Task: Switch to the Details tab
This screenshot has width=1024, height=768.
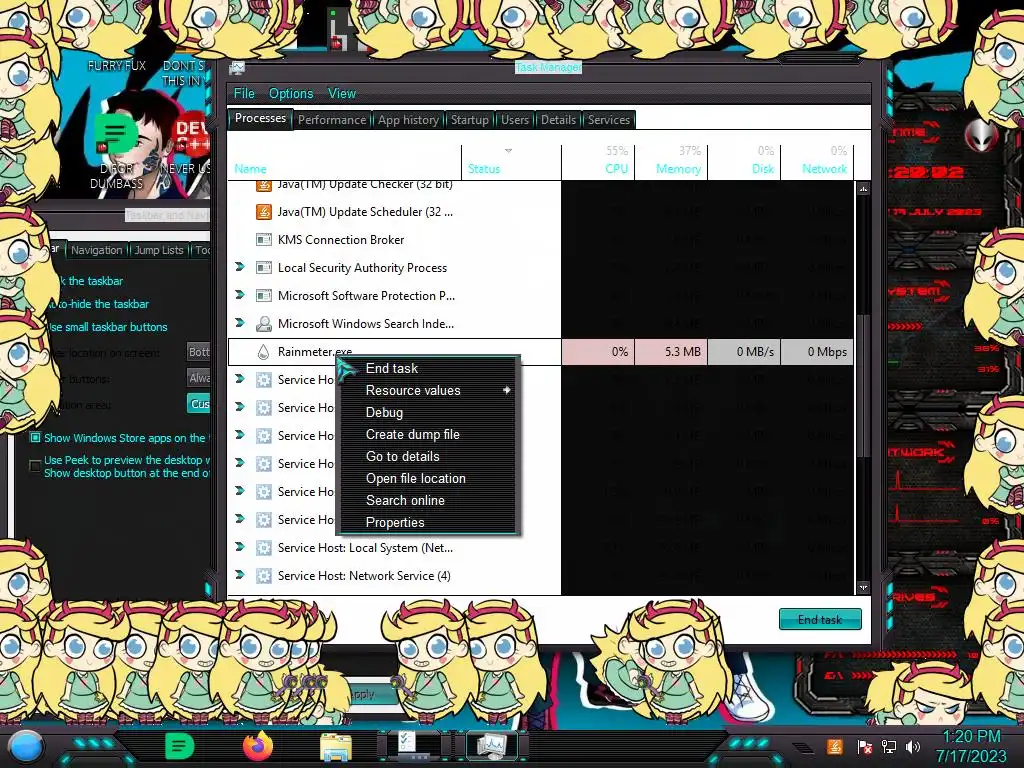Action: (558, 120)
